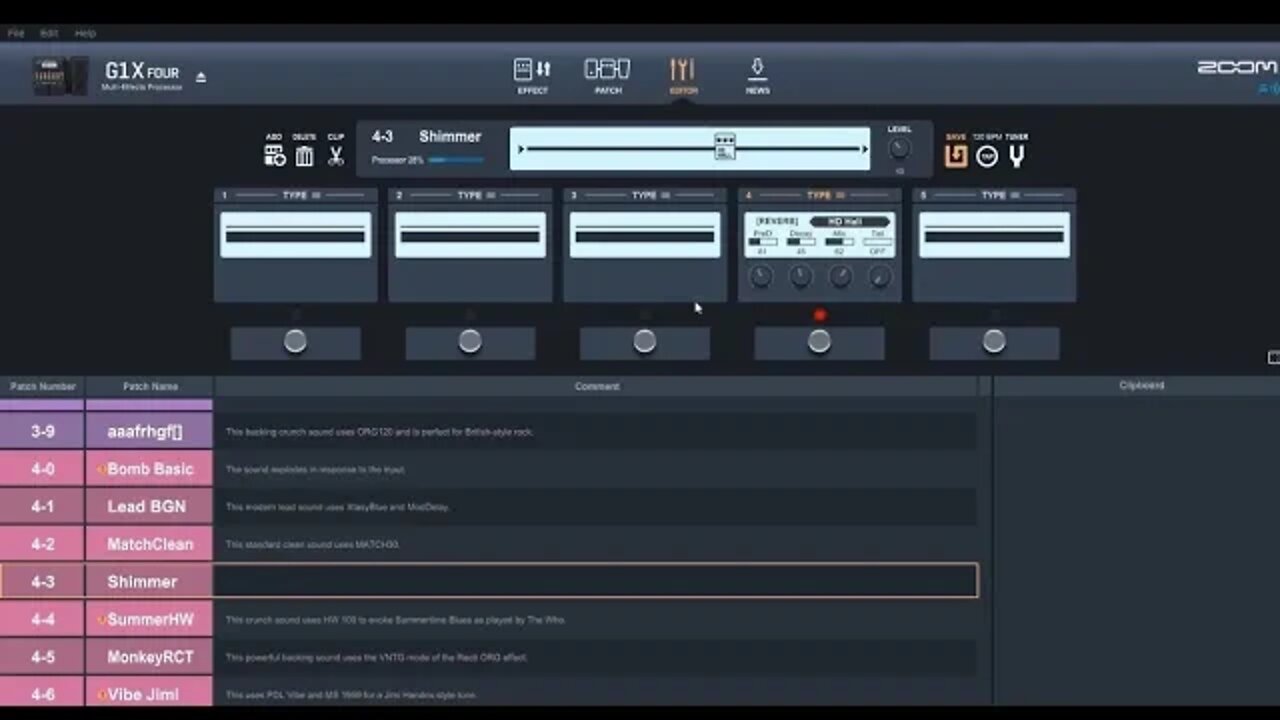
Task: Select empty effect display in slot 5
Action: click(994, 235)
